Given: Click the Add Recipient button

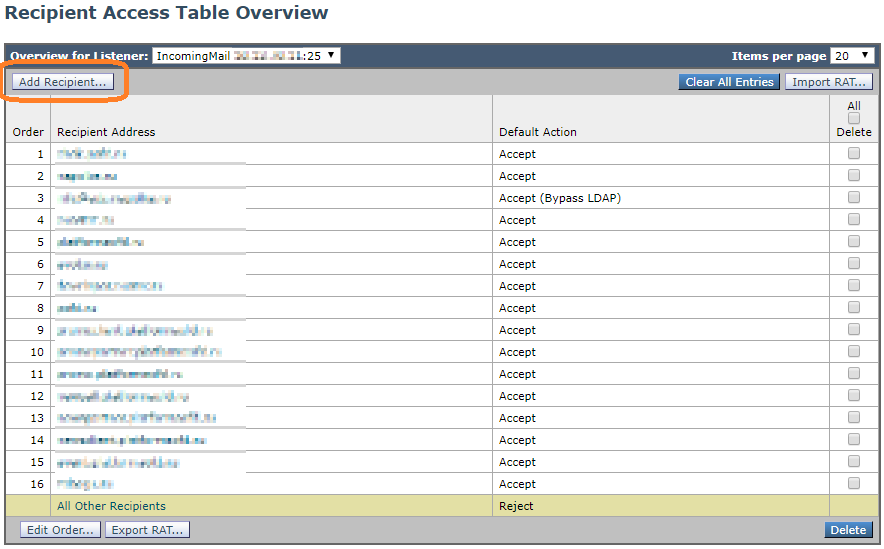Looking at the screenshot, I should [x=63, y=82].
